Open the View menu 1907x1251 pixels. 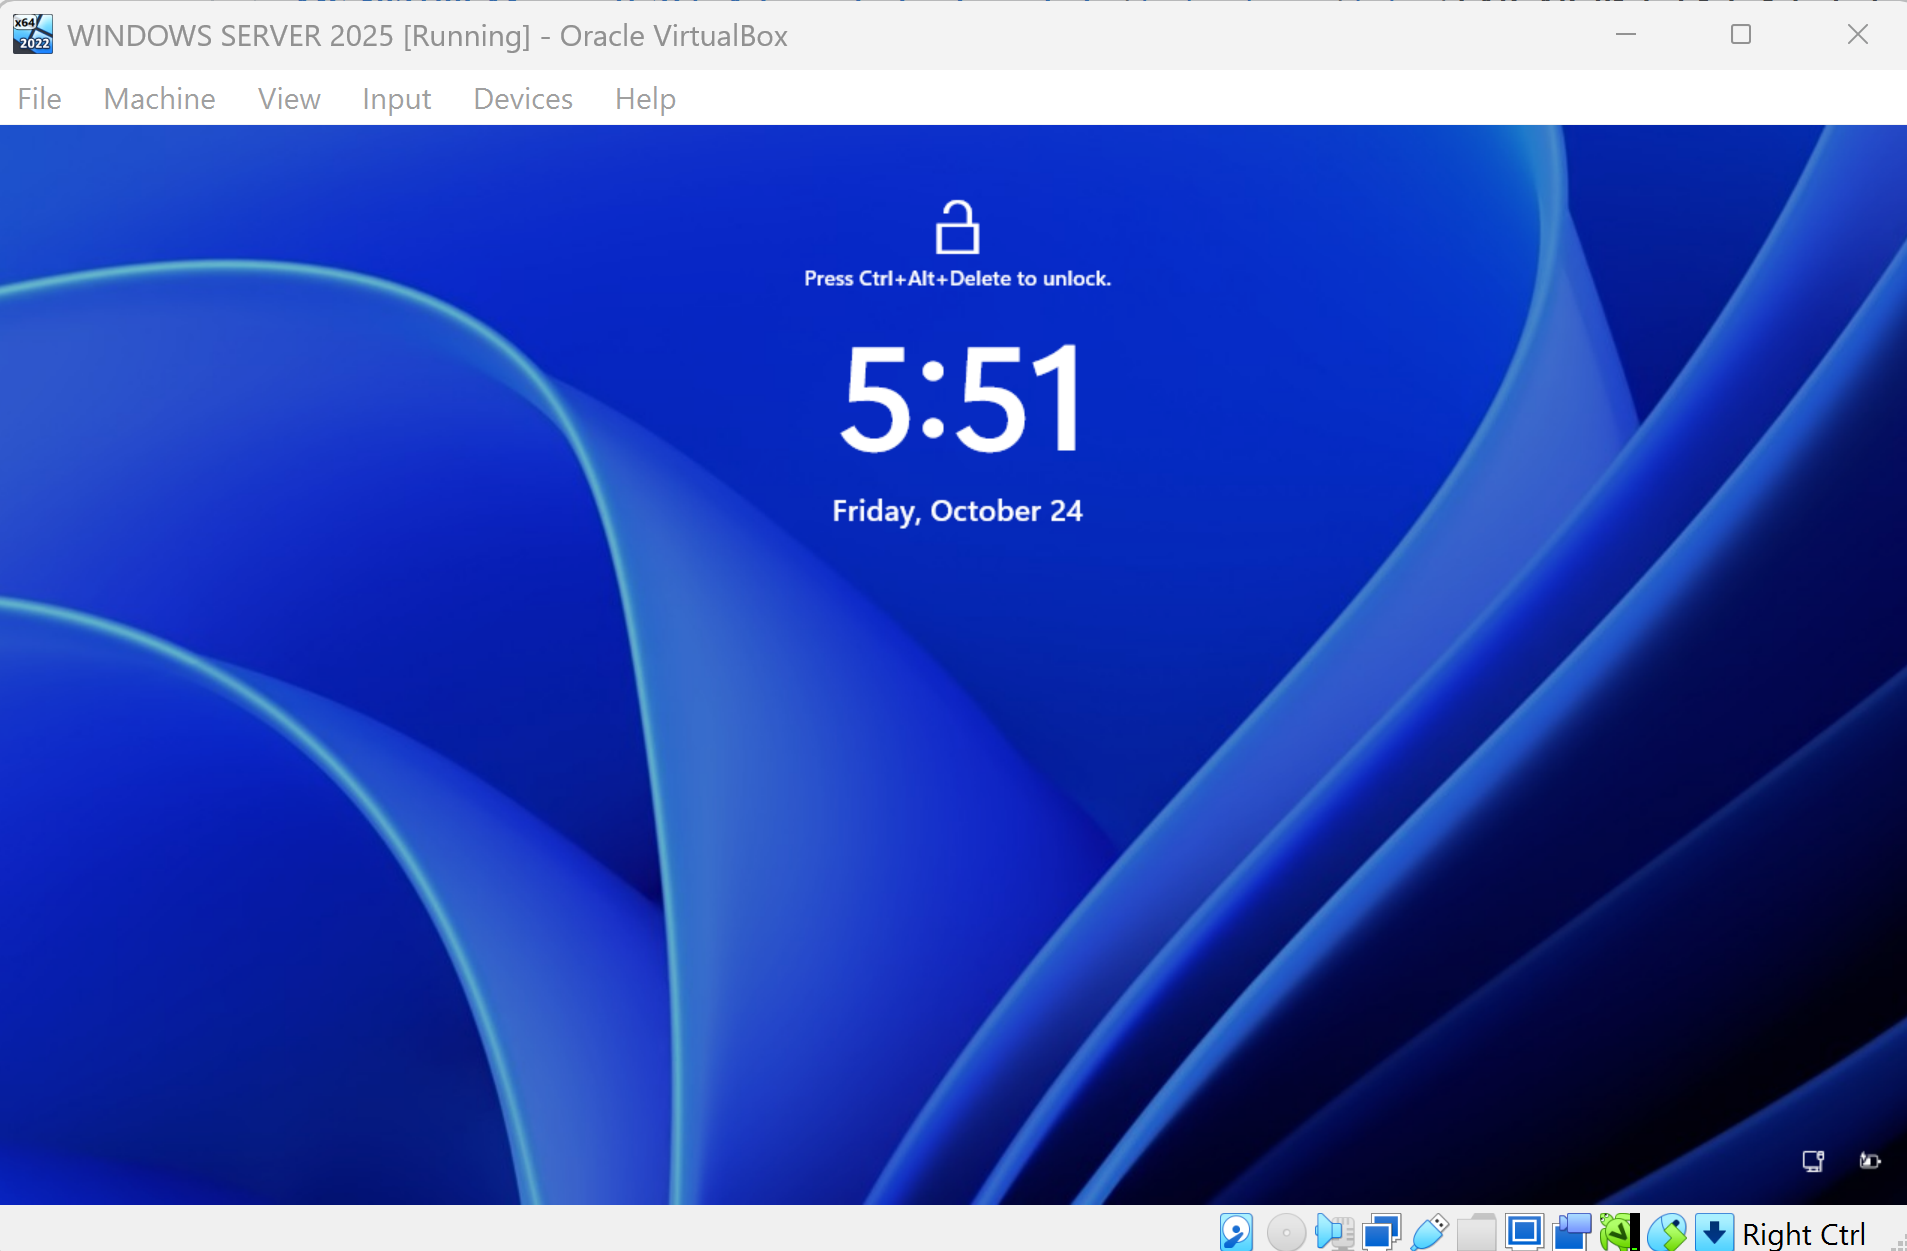tap(289, 98)
